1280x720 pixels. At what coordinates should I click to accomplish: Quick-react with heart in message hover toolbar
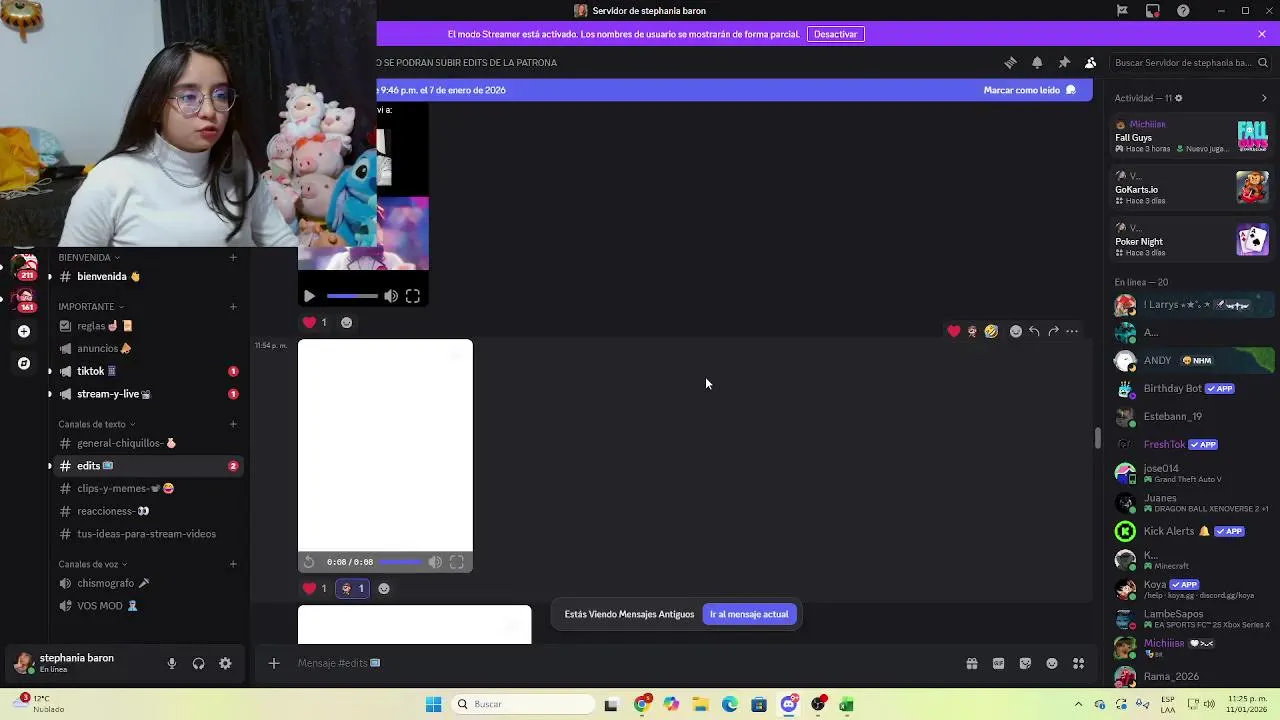954,331
